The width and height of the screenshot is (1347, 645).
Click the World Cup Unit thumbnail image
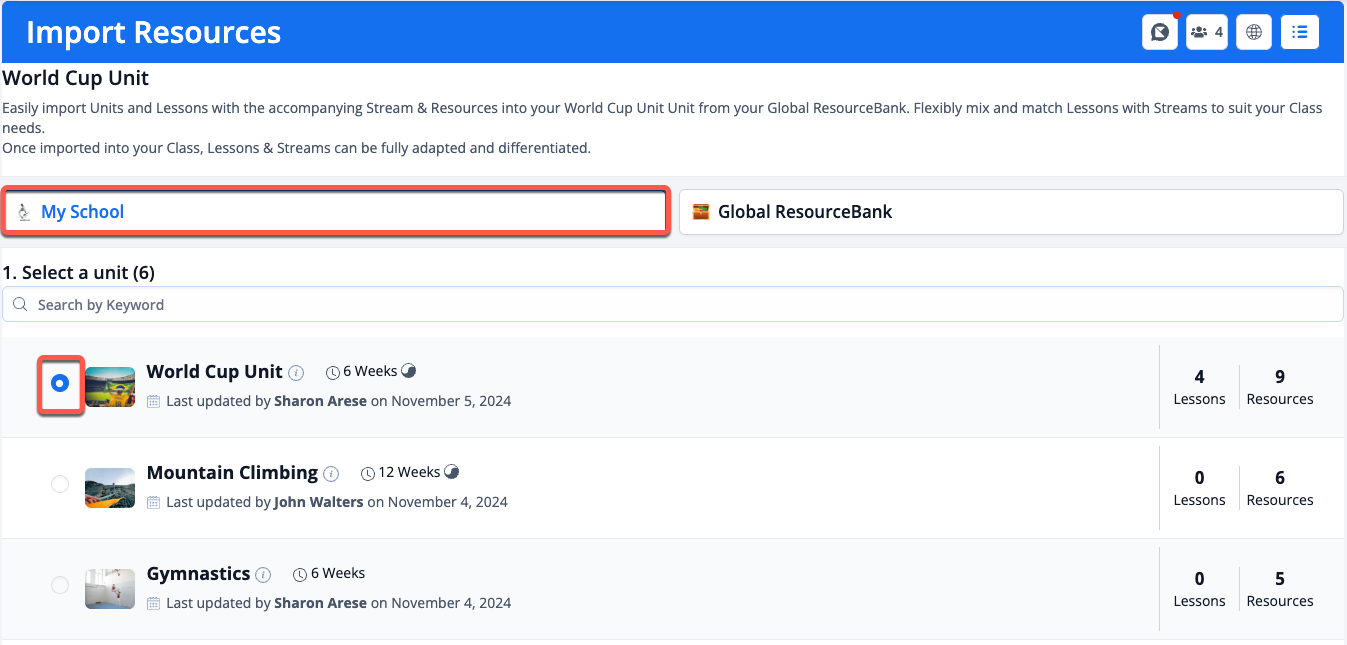click(110, 387)
